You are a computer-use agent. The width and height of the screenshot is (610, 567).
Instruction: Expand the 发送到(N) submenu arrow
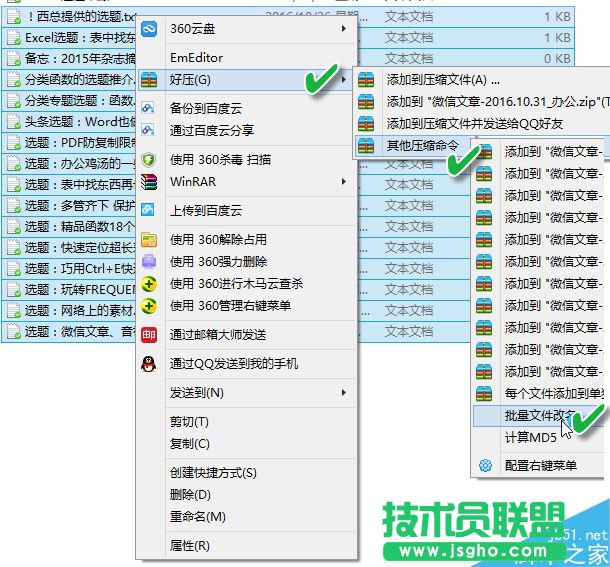pos(344,393)
